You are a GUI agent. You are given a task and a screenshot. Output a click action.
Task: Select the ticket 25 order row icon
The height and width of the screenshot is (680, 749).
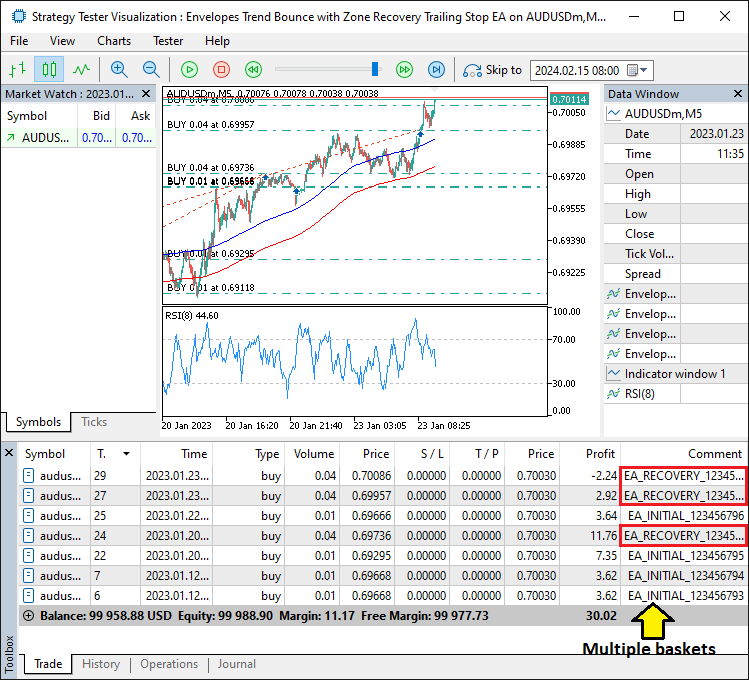click(29, 516)
